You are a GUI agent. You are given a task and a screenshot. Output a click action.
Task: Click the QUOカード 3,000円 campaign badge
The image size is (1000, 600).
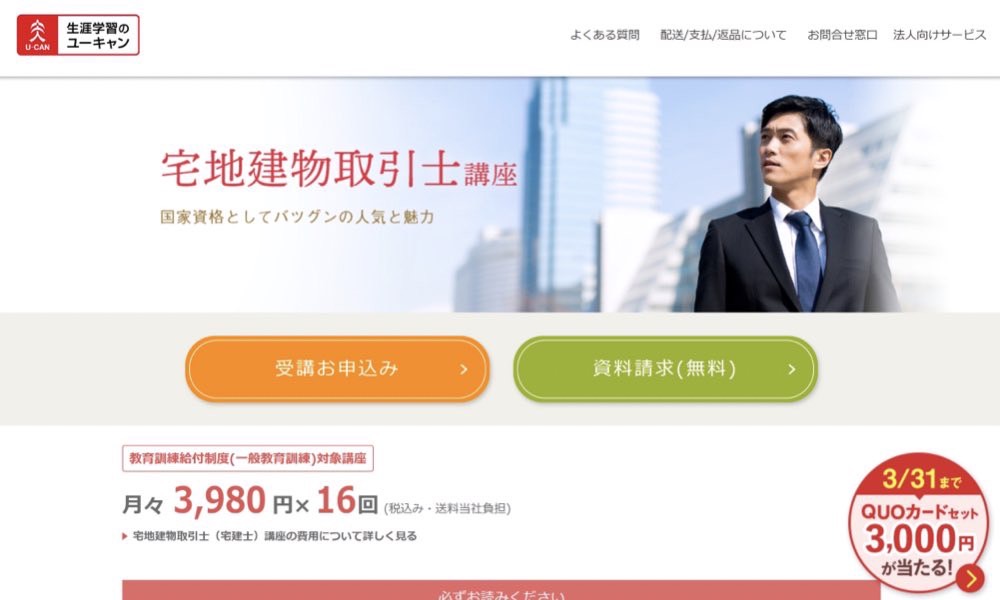pyautogui.click(x=918, y=522)
